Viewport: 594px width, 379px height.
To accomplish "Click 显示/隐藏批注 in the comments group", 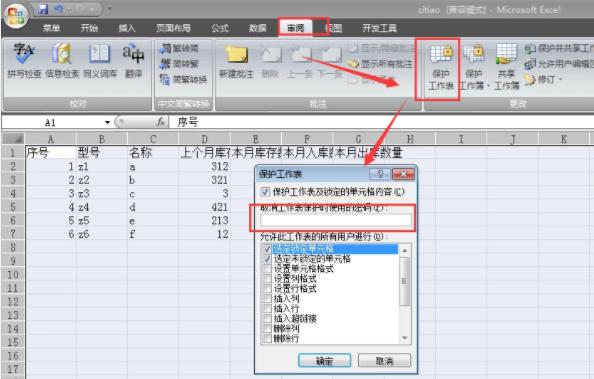I will pos(381,48).
